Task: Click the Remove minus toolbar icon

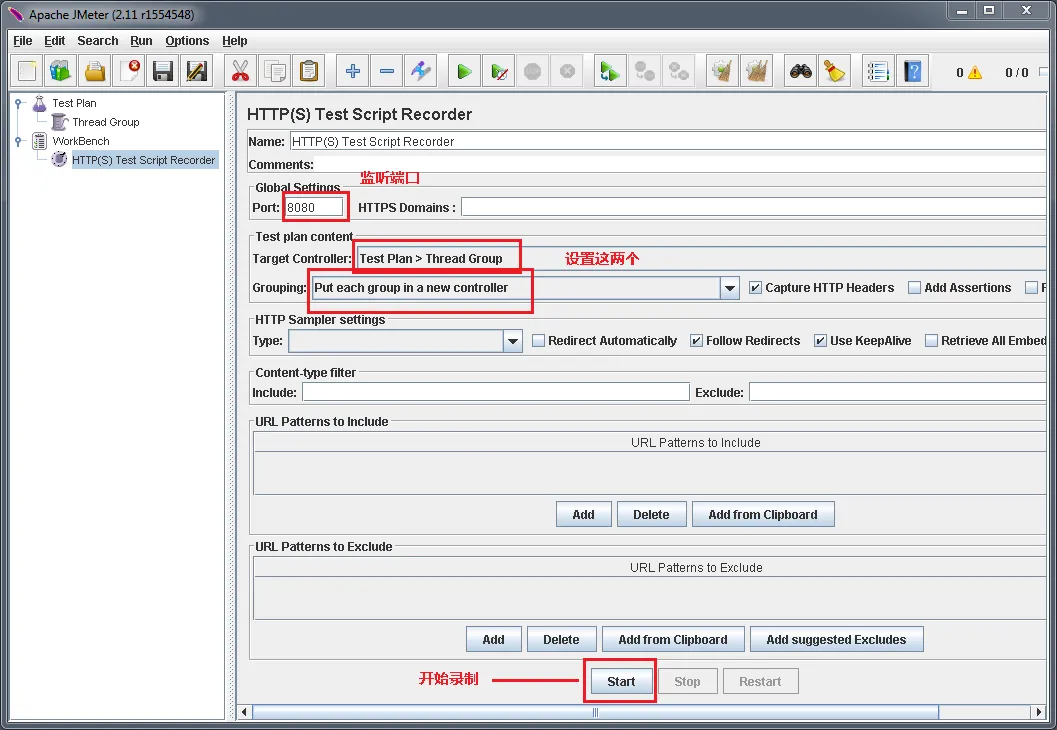Action: pyautogui.click(x=387, y=71)
